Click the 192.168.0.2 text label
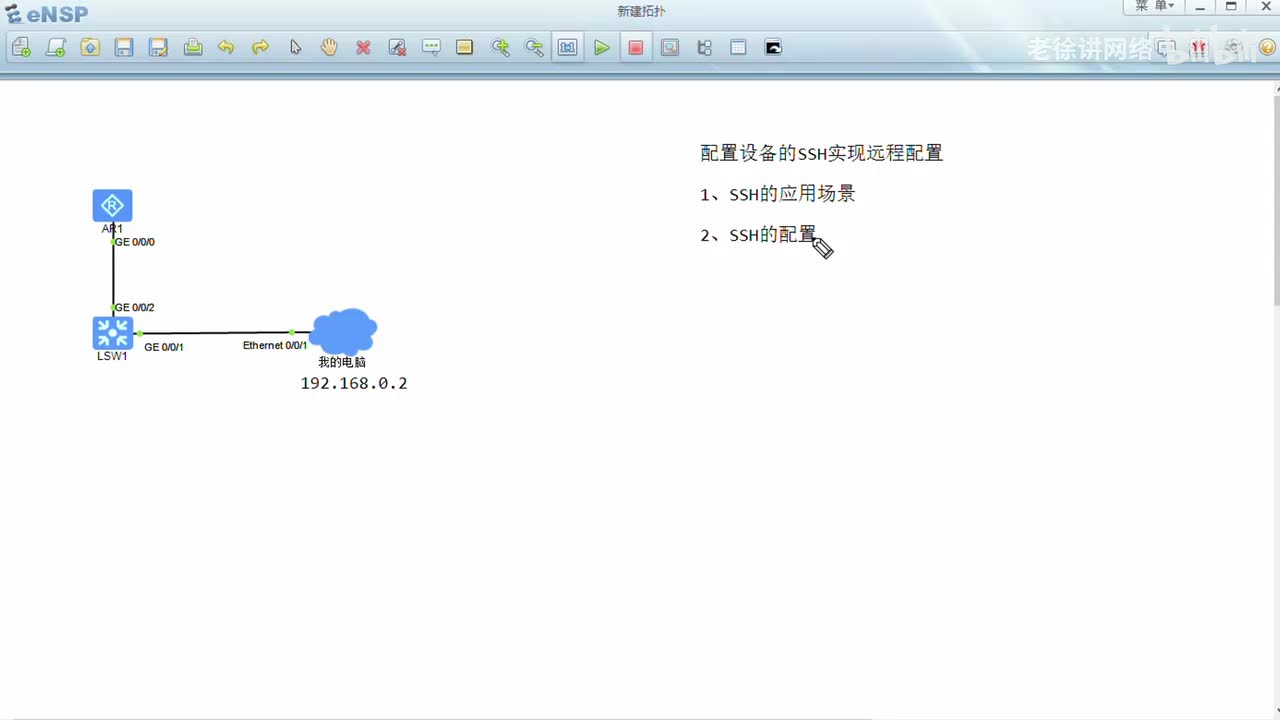1280x720 pixels. pos(354,383)
